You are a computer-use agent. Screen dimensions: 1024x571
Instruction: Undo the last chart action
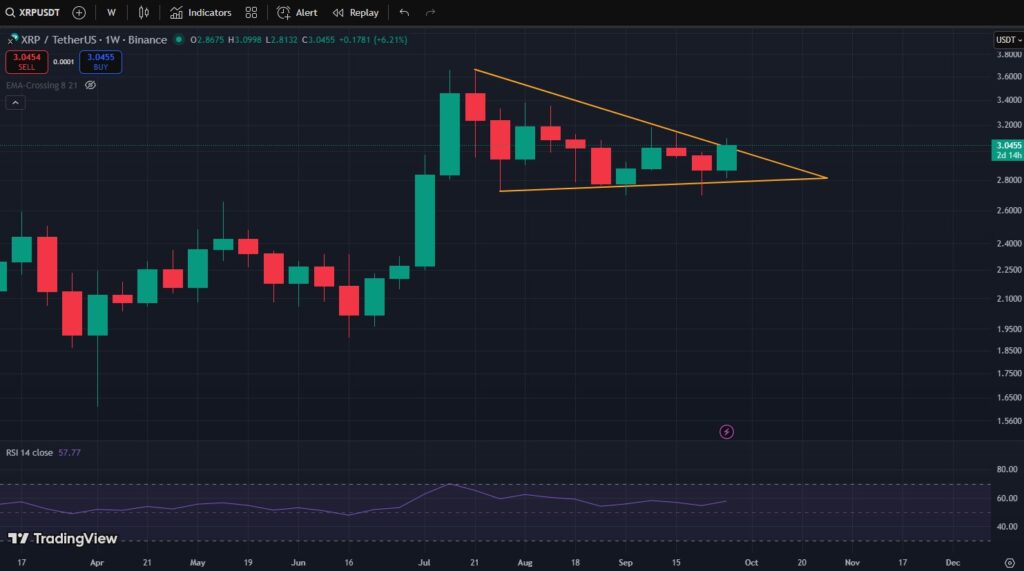click(x=404, y=13)
